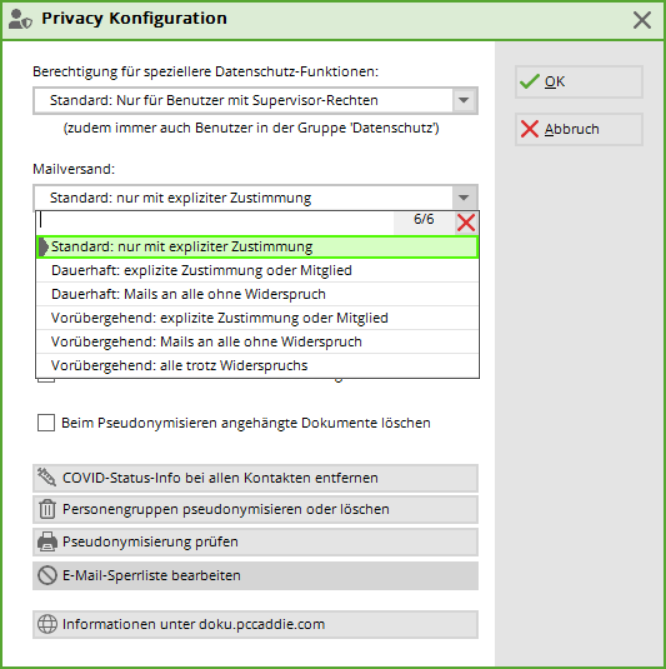Select 'Dauerhaft: explizite Zustimmung oder Mitglied'
The image size is (666, 669).
[x=201, y=270]
